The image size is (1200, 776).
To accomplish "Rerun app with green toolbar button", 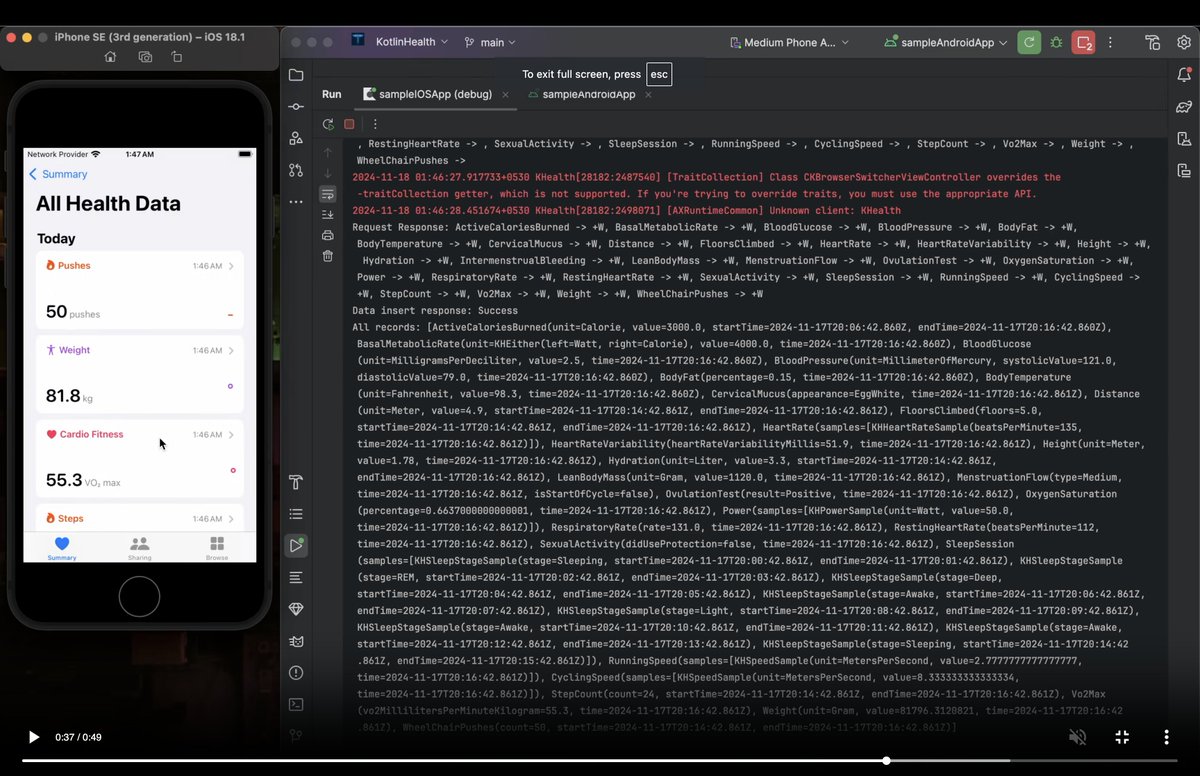I will pos(1029,42).
